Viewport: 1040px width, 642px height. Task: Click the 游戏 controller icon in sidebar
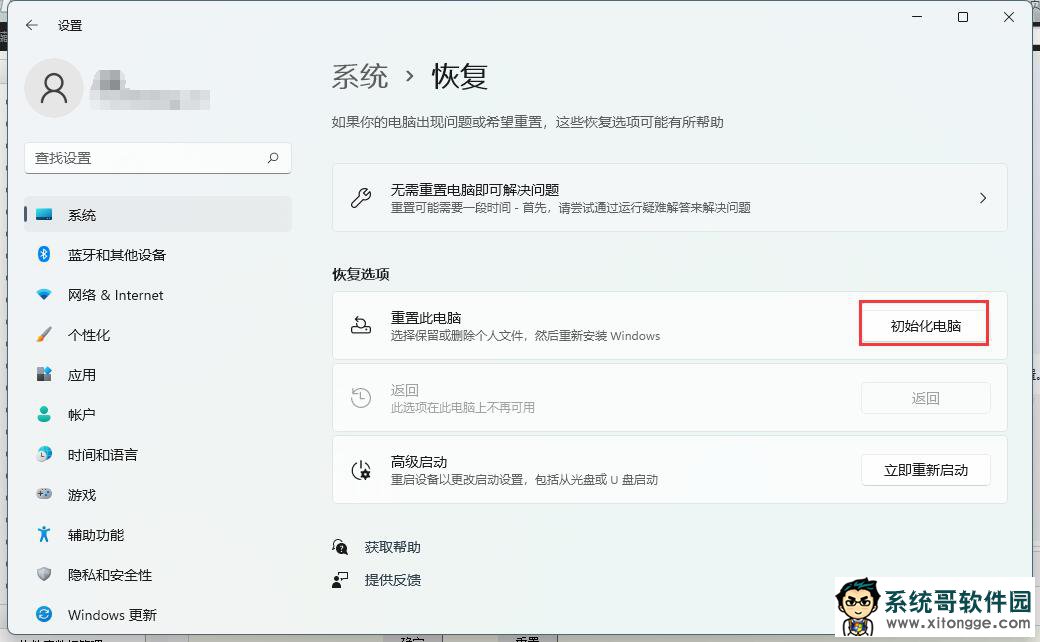pyautogui.click(x=44, y=494)
